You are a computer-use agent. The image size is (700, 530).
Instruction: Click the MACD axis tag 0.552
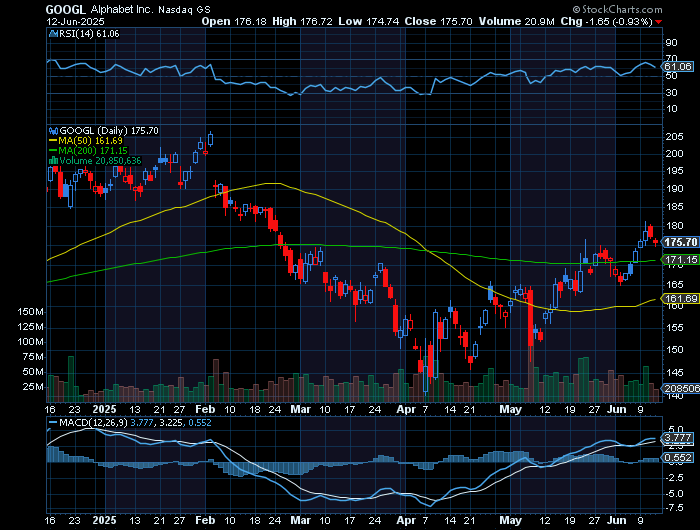point(678,458)
